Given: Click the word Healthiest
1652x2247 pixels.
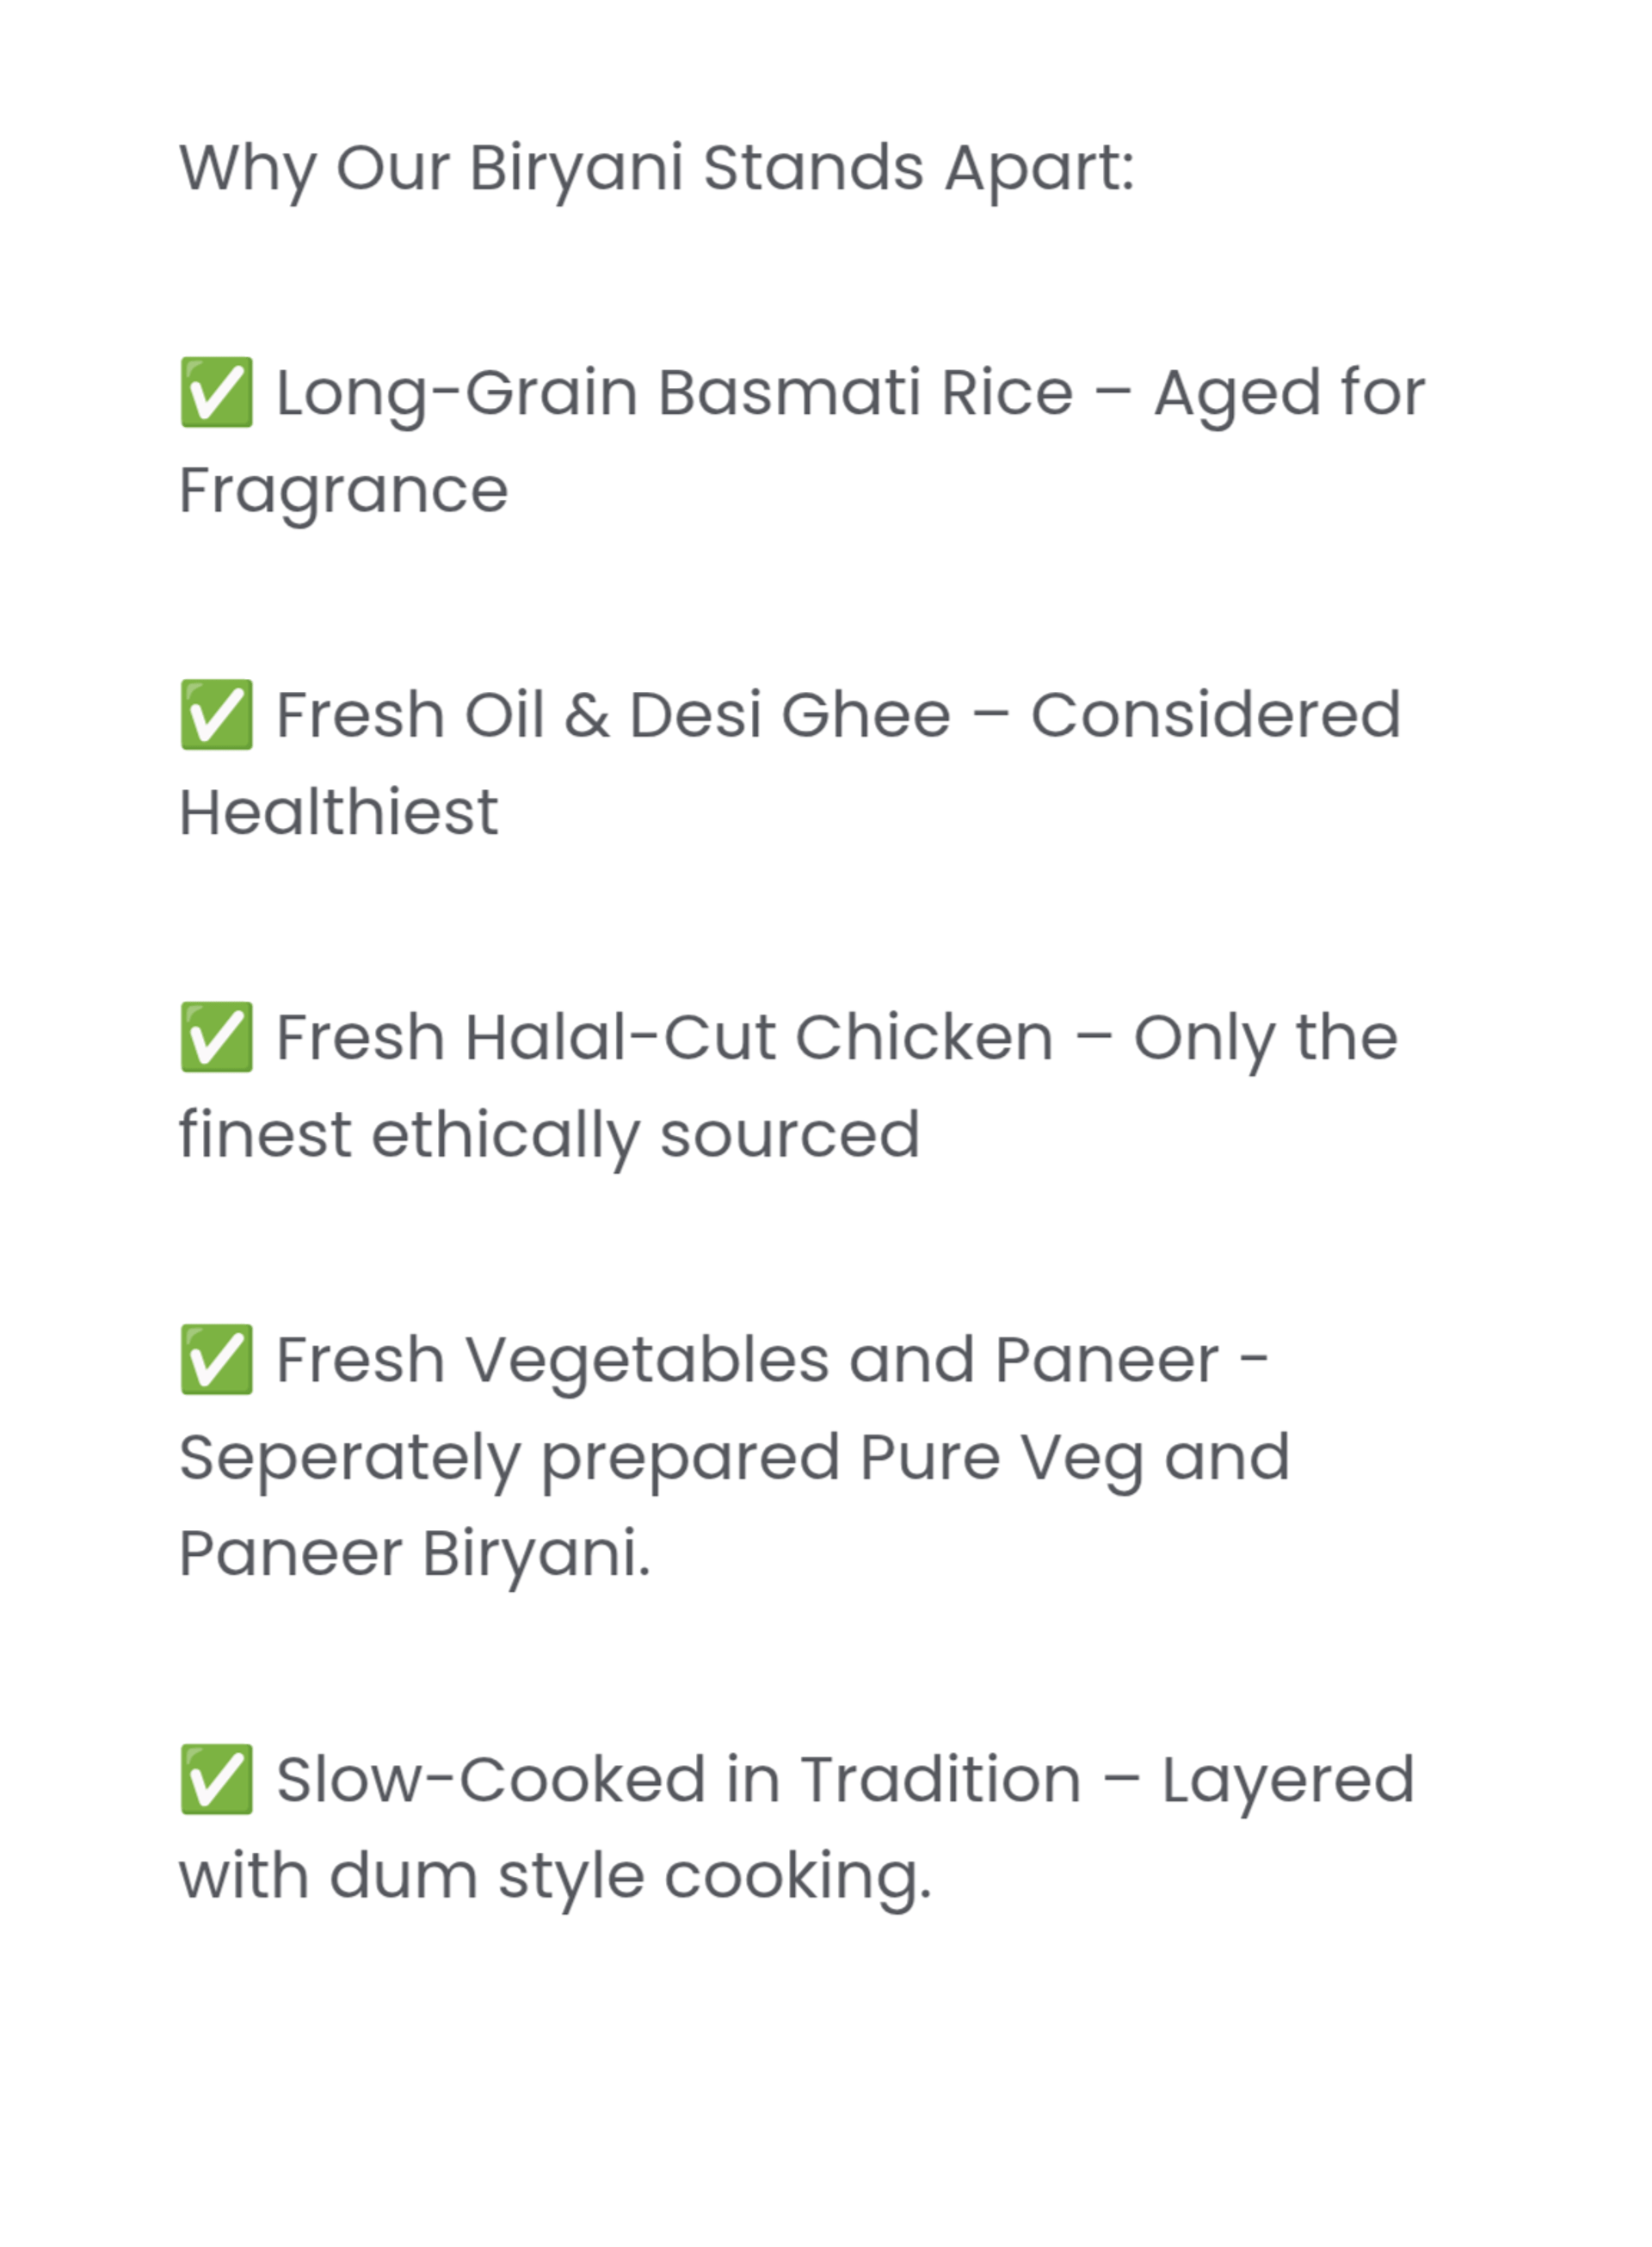Looking at the screenshot, I should [x=338, y=812].
